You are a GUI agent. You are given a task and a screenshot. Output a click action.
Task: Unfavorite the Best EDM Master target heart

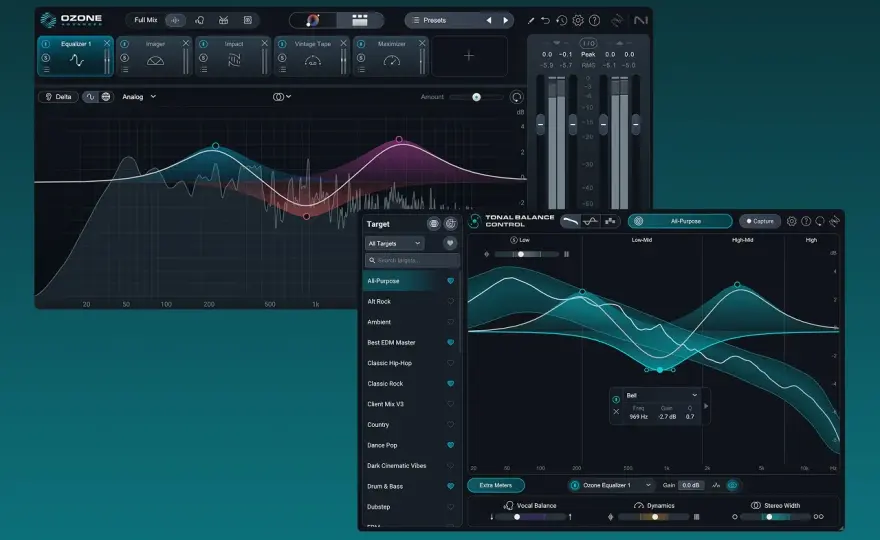[450, 342]
